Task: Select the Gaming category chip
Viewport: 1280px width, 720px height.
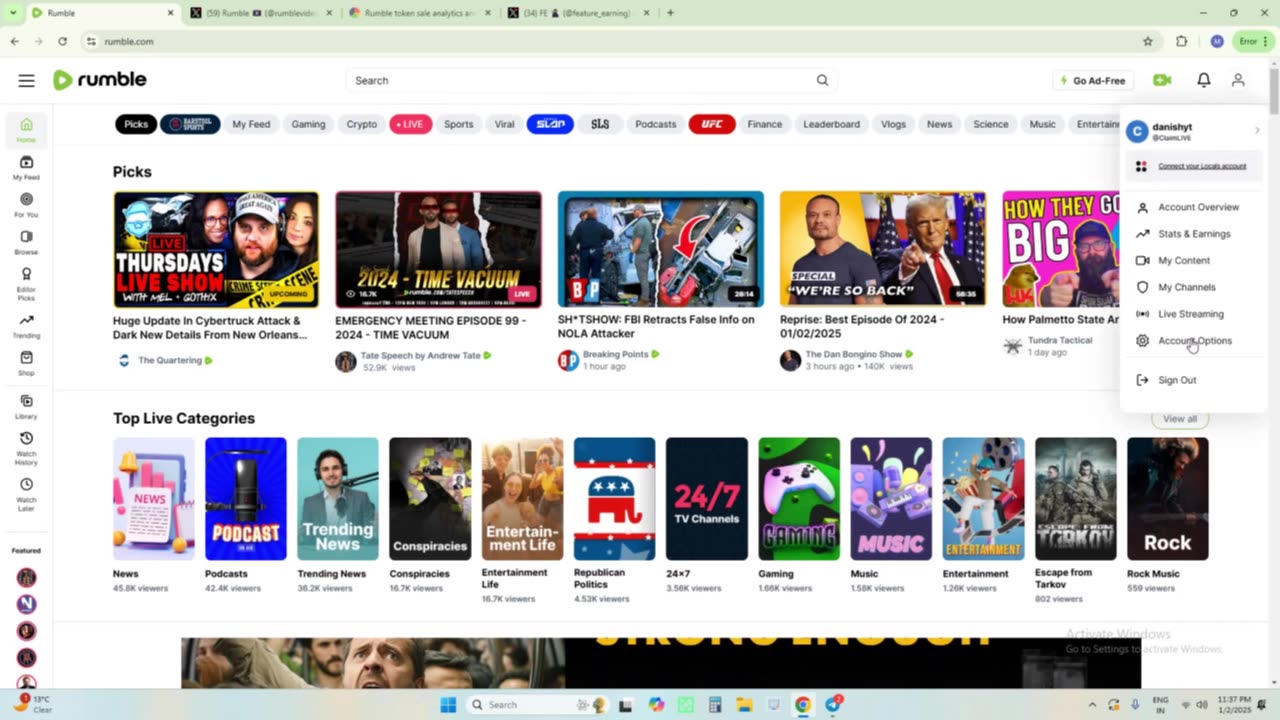Action: point(308,124)
